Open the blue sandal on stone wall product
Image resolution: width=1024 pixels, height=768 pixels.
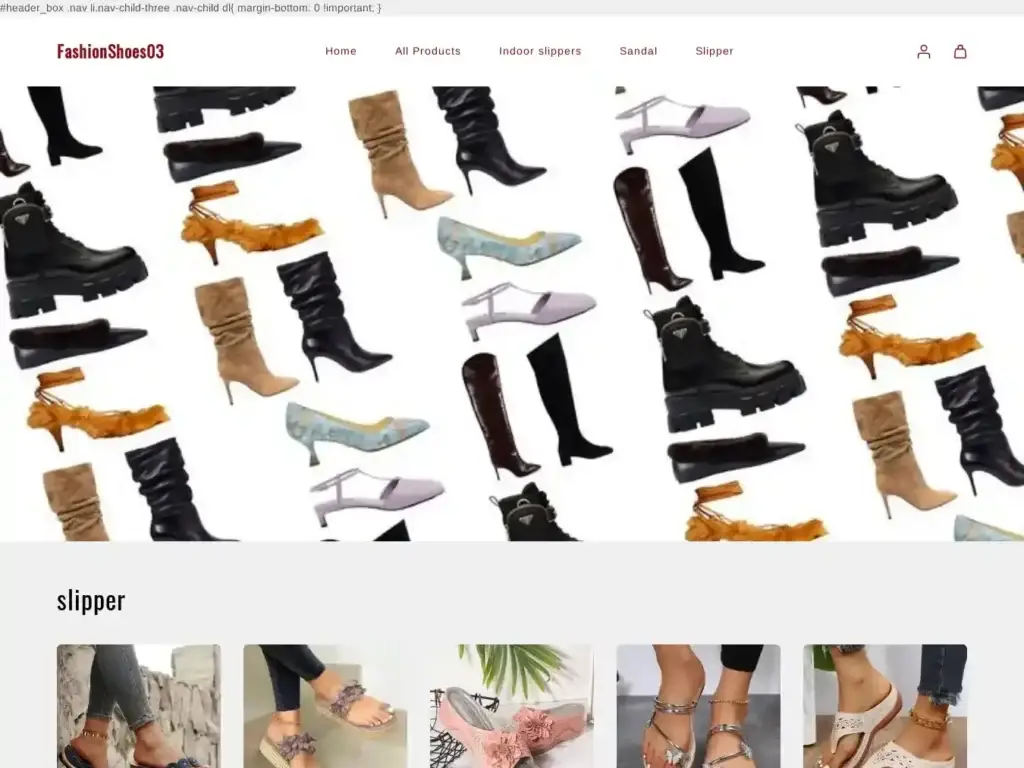click(138, 705)
